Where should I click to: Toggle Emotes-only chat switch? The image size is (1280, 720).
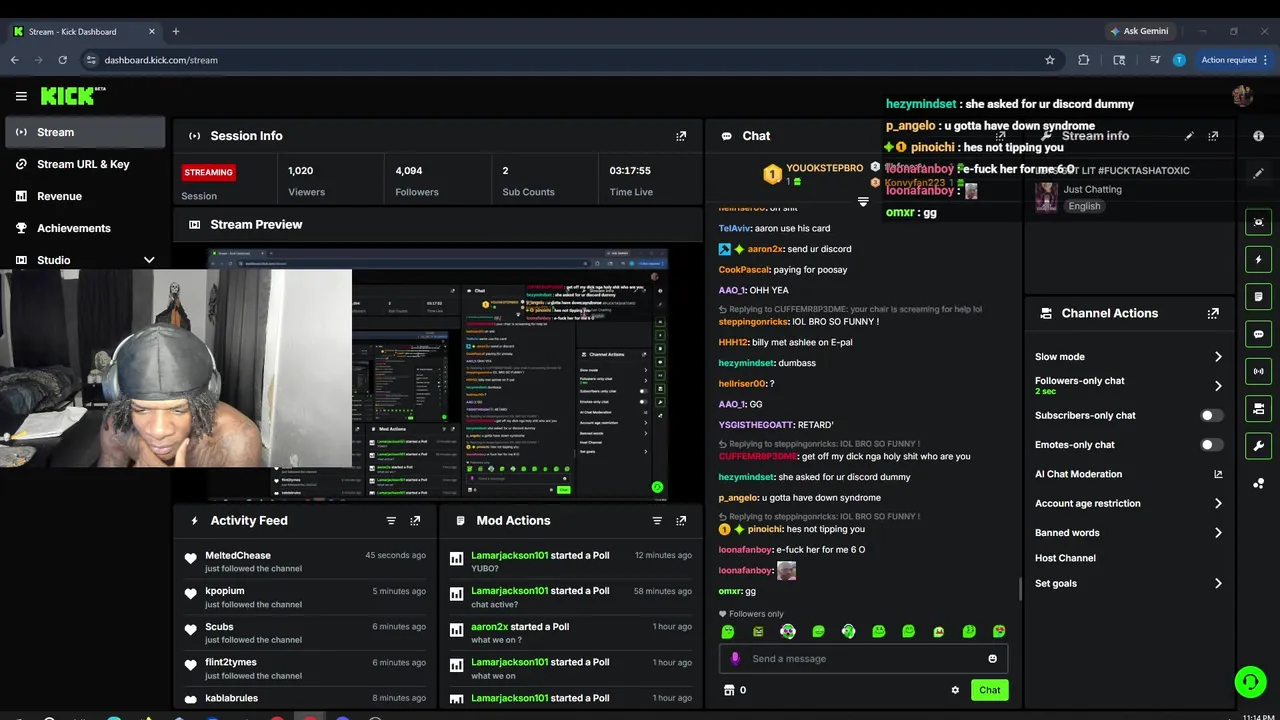[1211, 445]
